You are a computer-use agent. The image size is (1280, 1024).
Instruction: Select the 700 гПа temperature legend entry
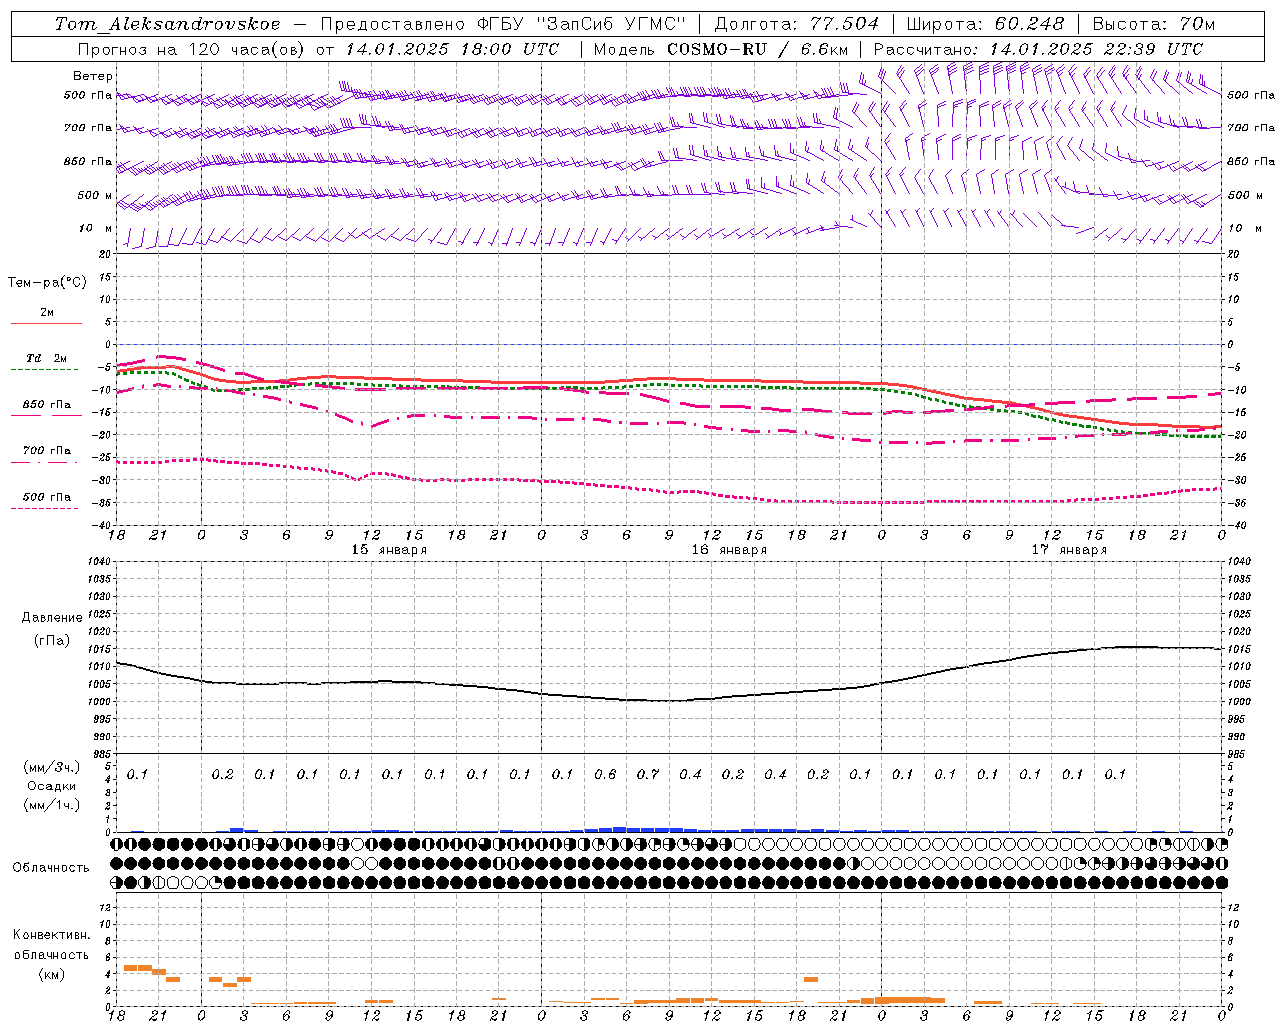(x=47, y=451)
